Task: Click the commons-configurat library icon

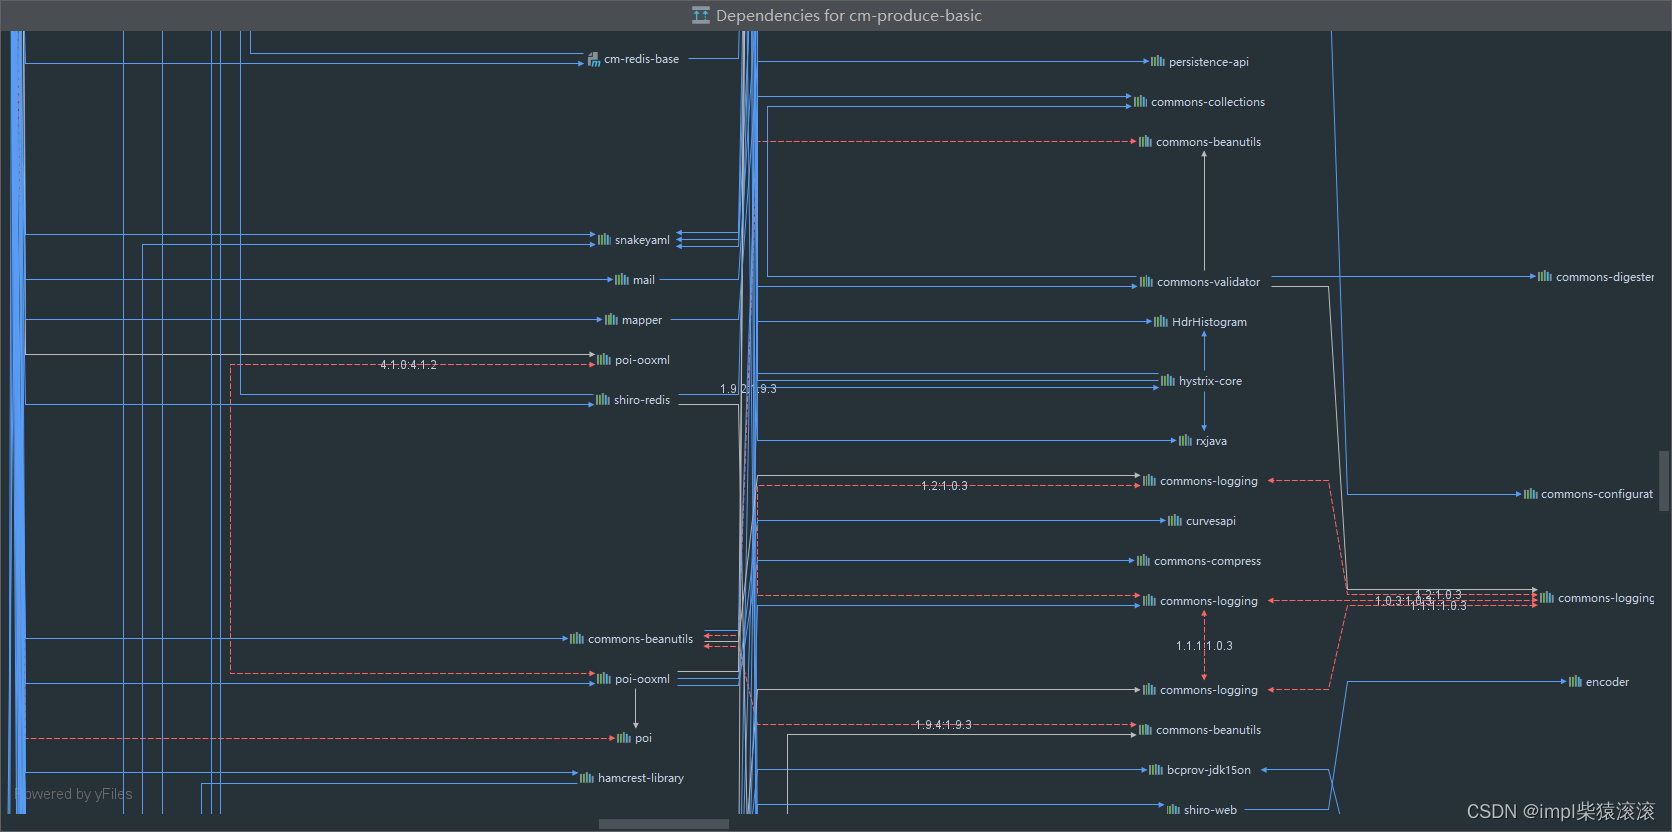Action: click(1531, 494)
